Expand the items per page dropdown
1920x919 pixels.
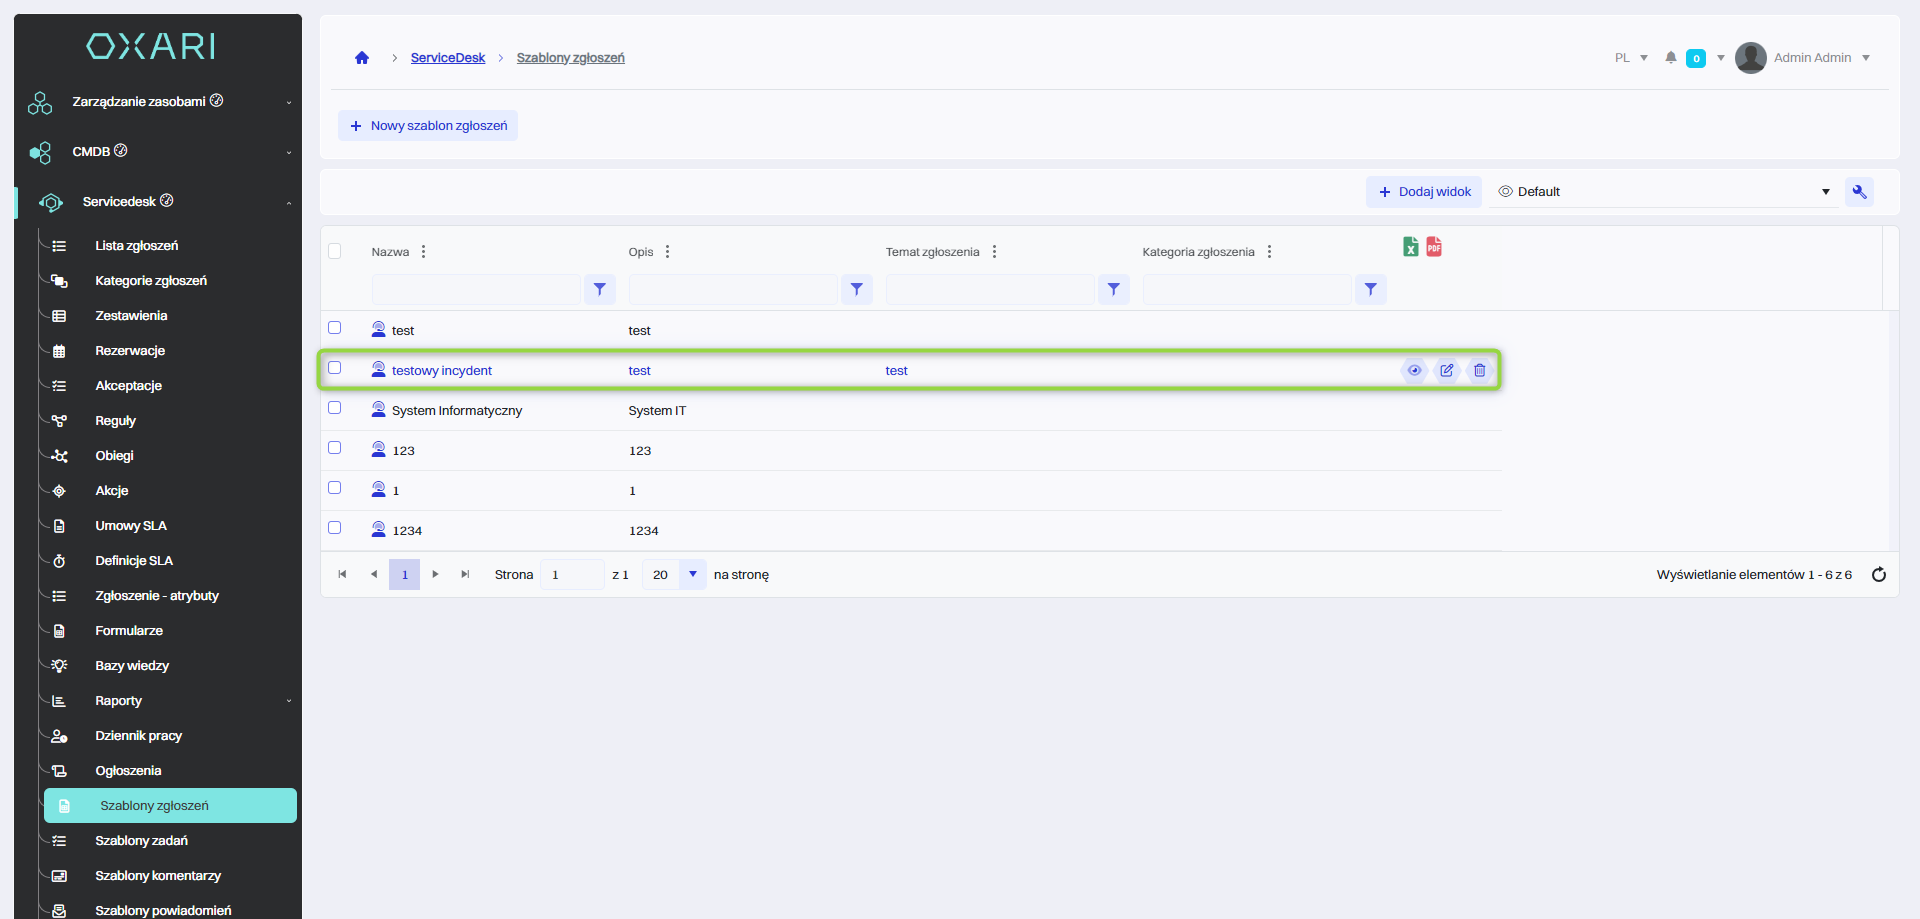pos(692,575)
